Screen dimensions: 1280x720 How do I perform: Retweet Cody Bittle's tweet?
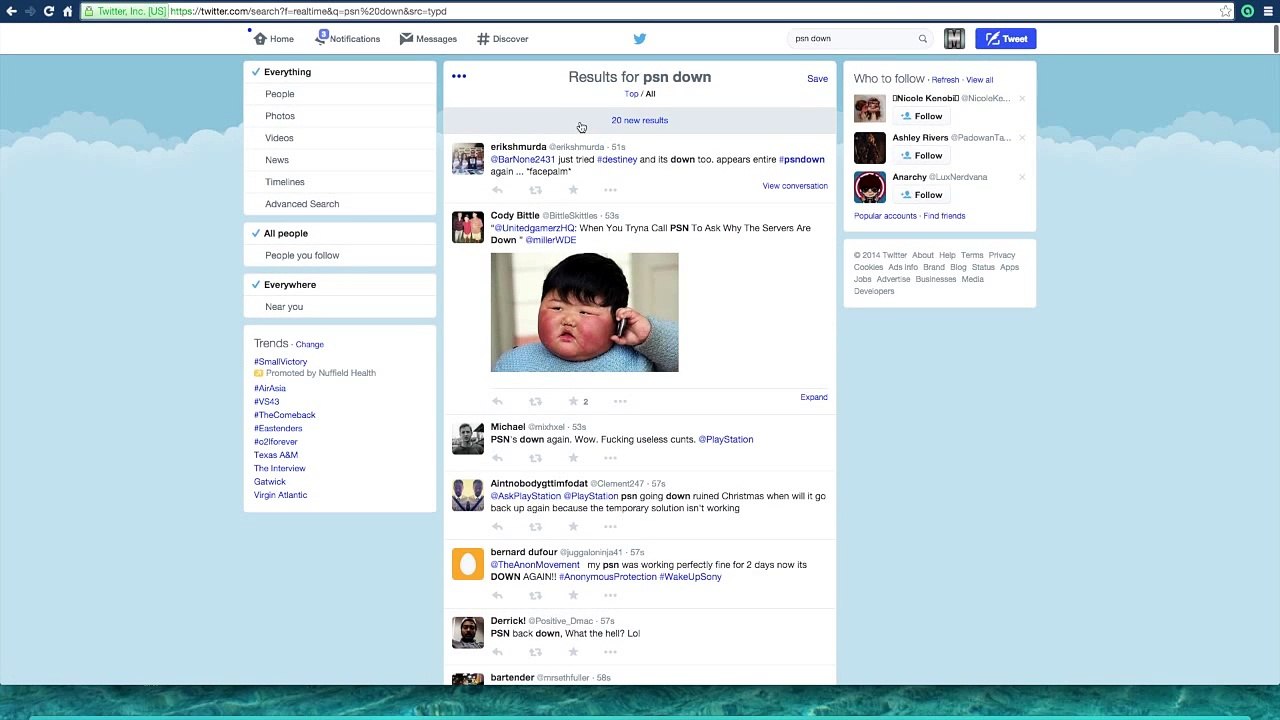point(535,401)
